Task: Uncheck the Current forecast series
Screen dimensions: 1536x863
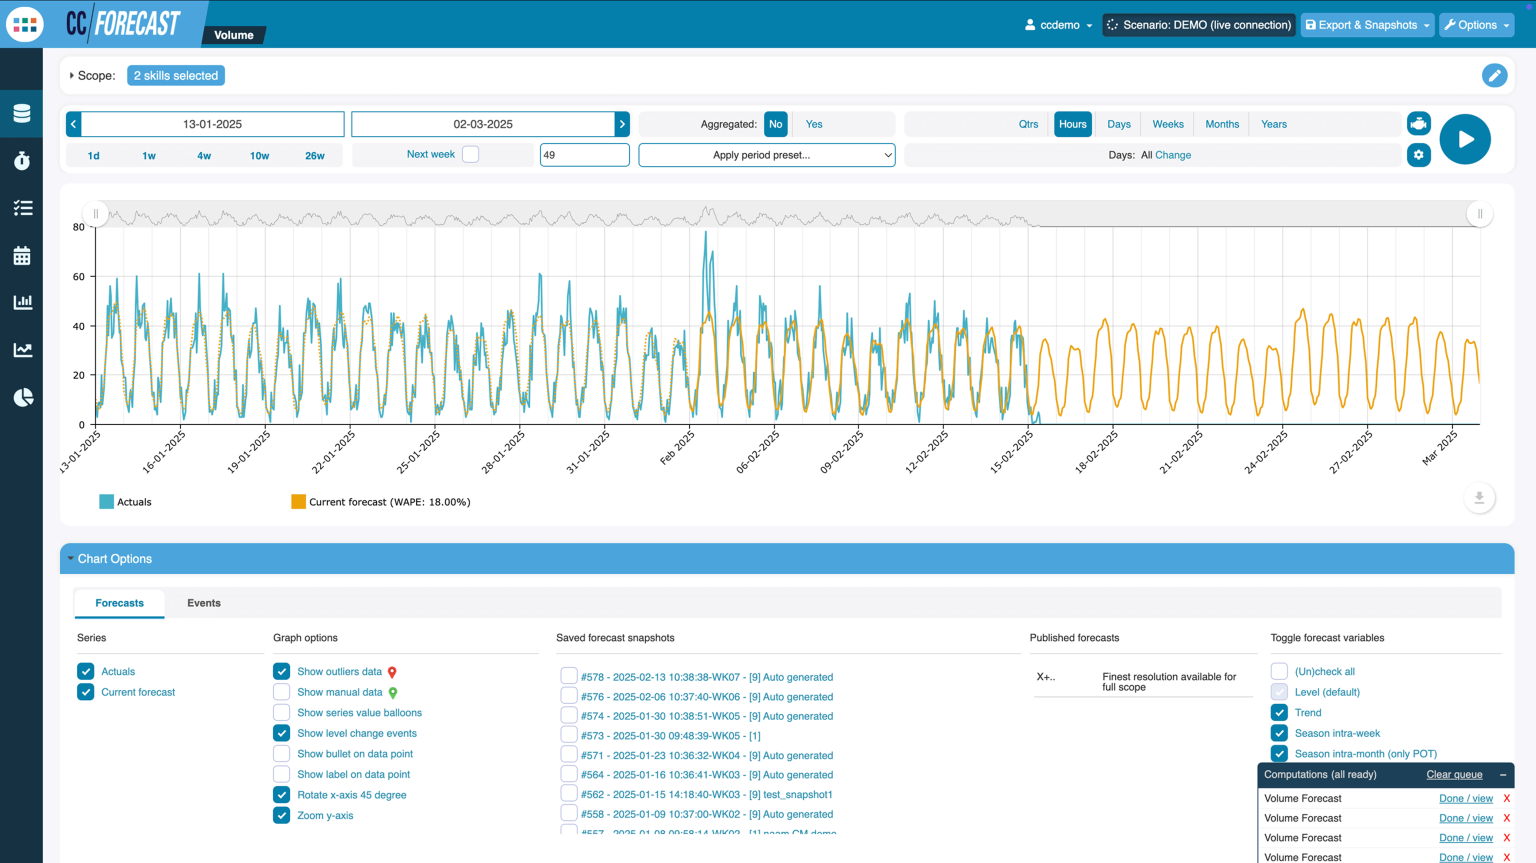Action: pos(86,692)
